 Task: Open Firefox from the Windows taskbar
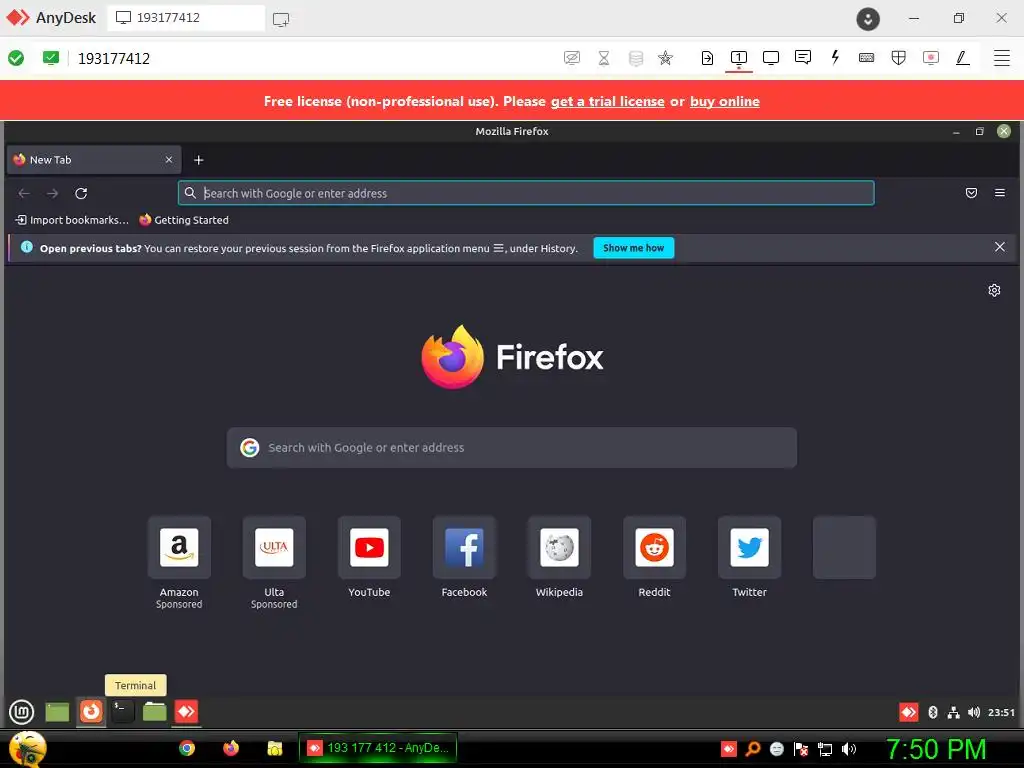(231, 748)
